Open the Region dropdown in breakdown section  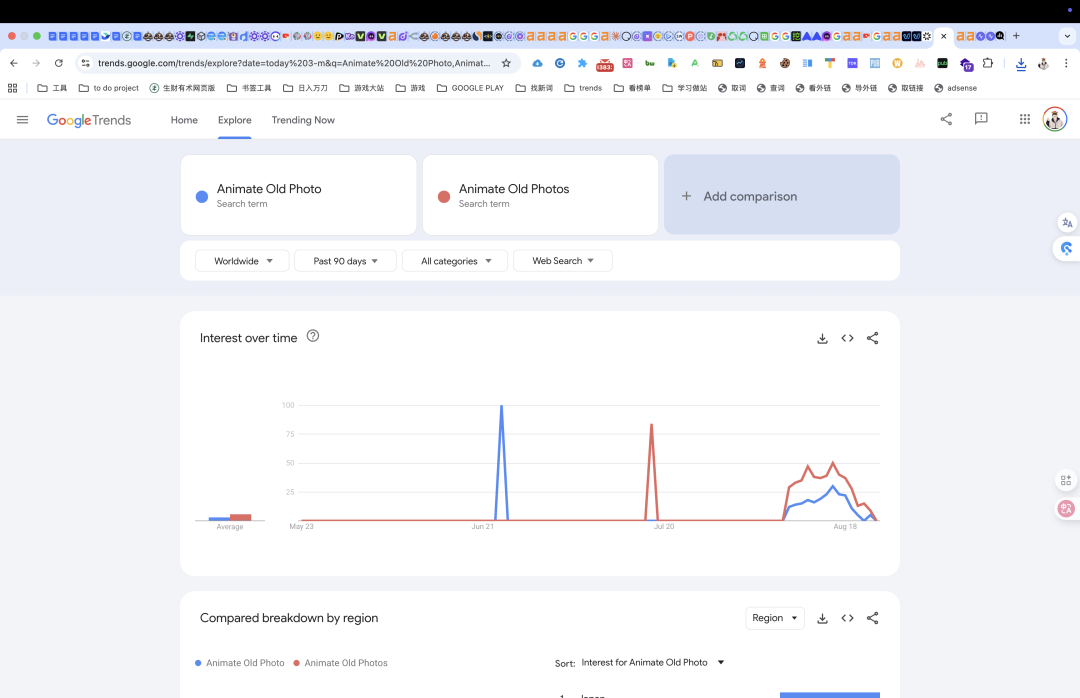tap(774, 618)
